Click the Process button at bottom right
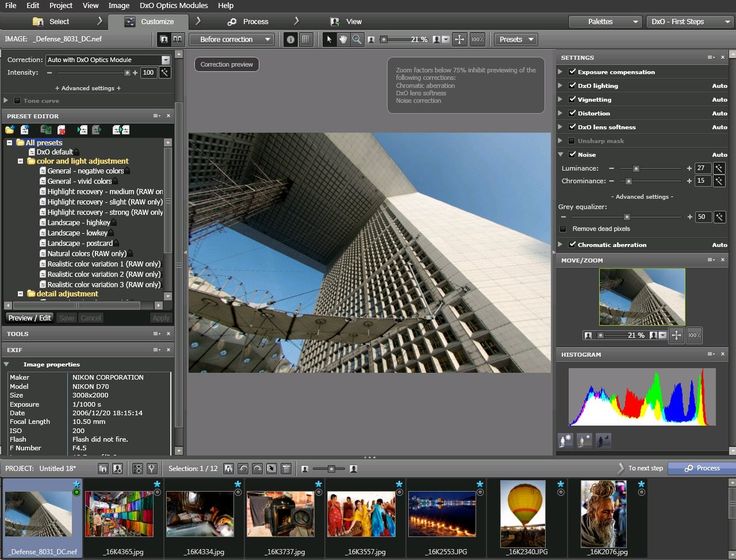 click(x=701, y=468)
